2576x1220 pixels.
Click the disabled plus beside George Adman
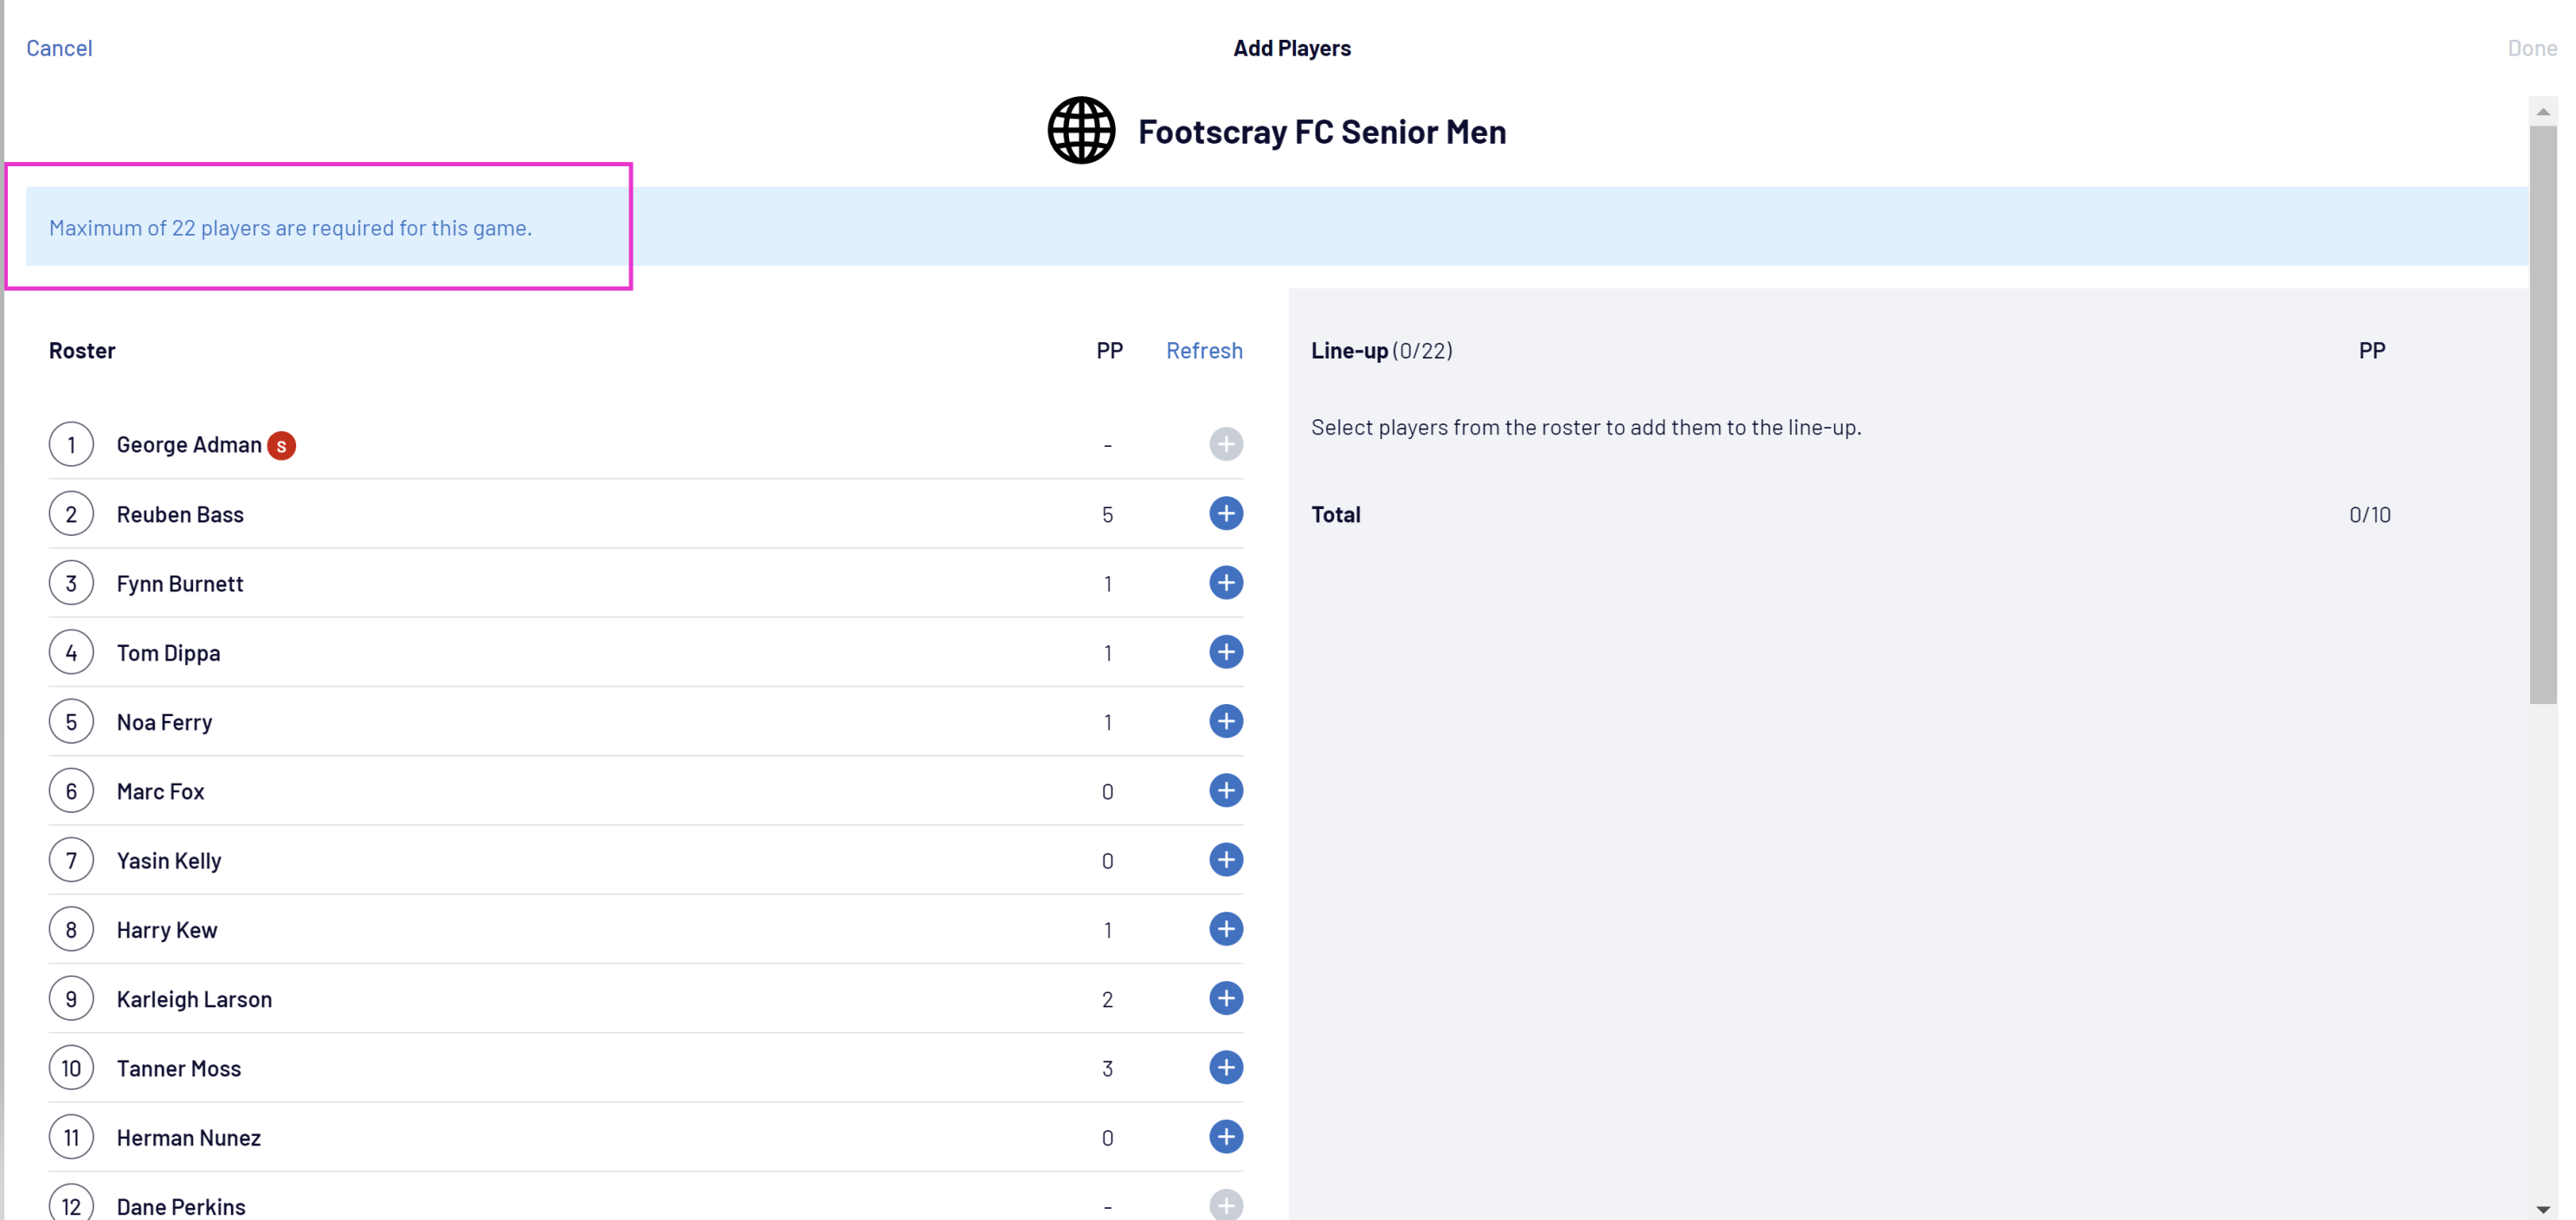tap(1225, 444)
